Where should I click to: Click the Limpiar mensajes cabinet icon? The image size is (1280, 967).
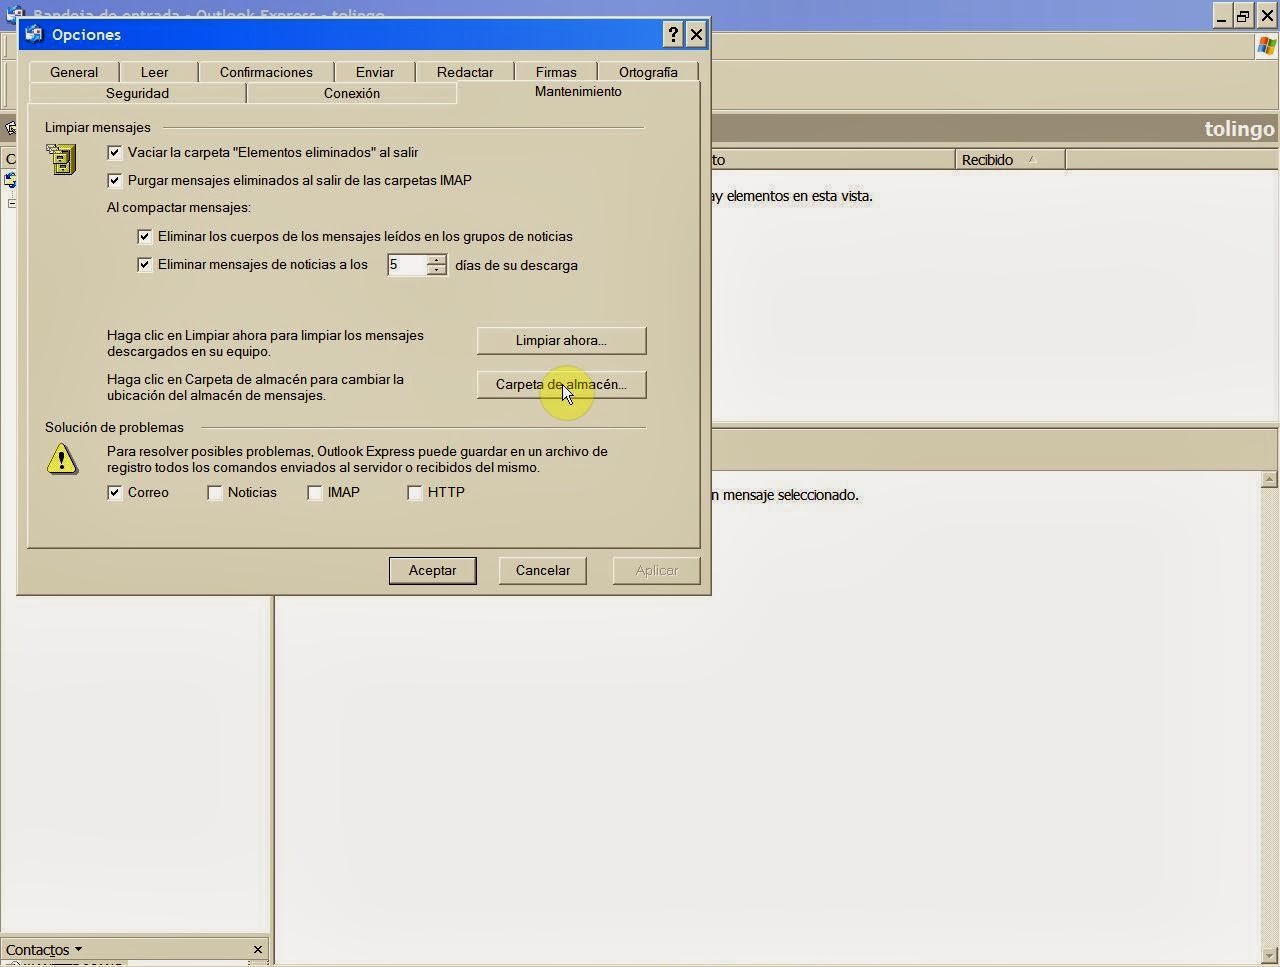coord(62,159)
